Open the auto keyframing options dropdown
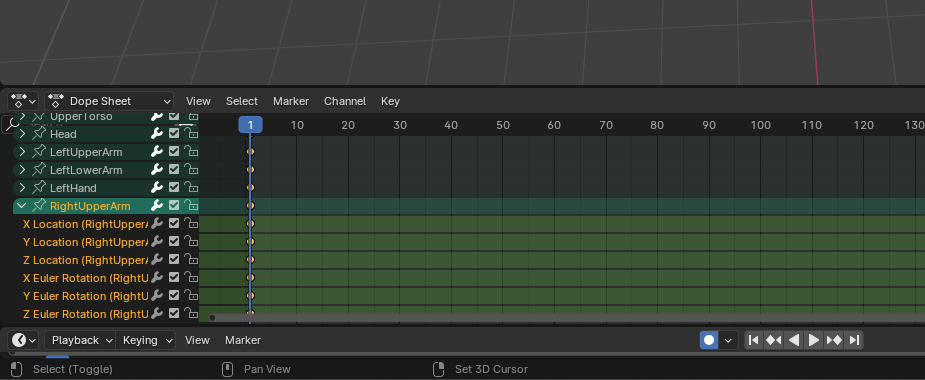The width and height of the screenshot is (925, 380). coord(728,340)
